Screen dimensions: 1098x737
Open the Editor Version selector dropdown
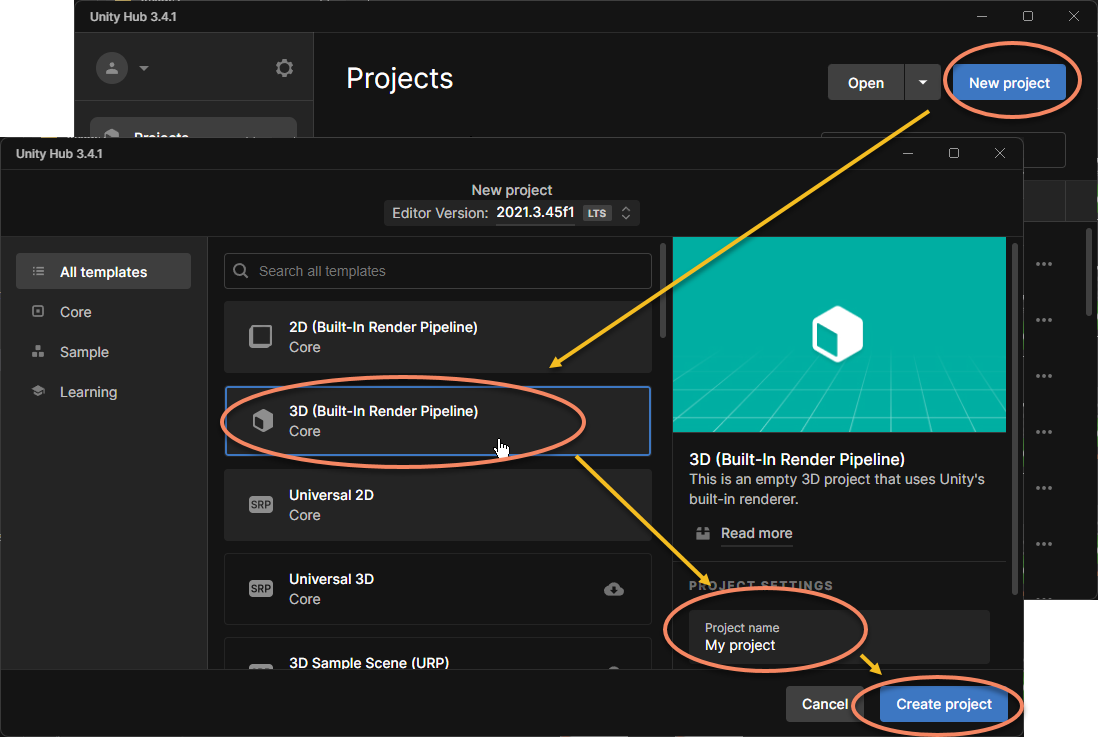(625, 213)
